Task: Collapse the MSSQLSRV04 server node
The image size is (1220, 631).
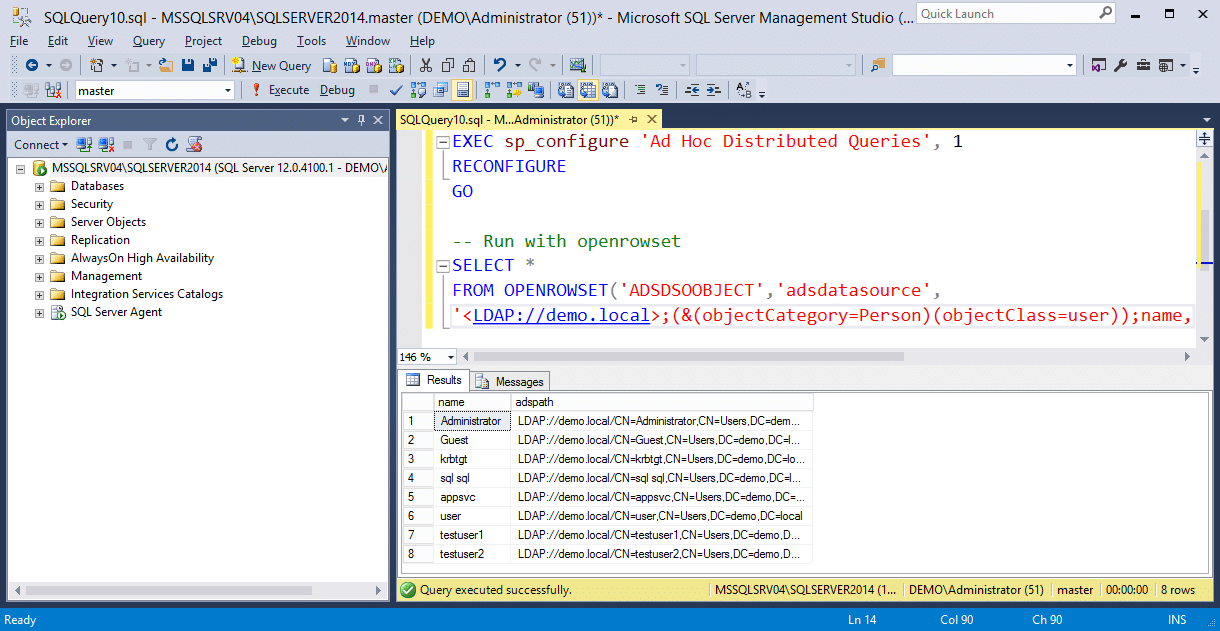Action: [21, 168]
